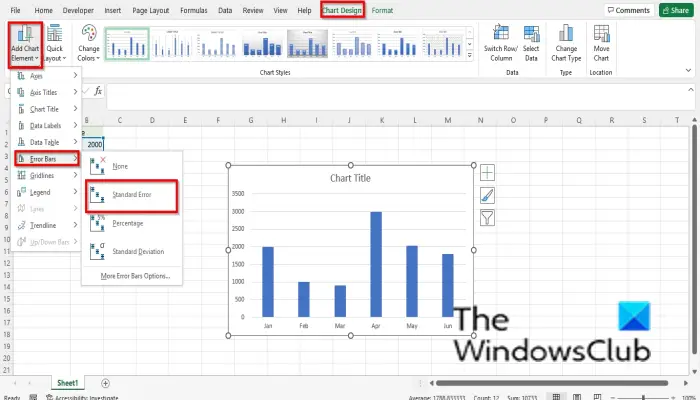Switch to the Help tab

[x=304, y=10]
